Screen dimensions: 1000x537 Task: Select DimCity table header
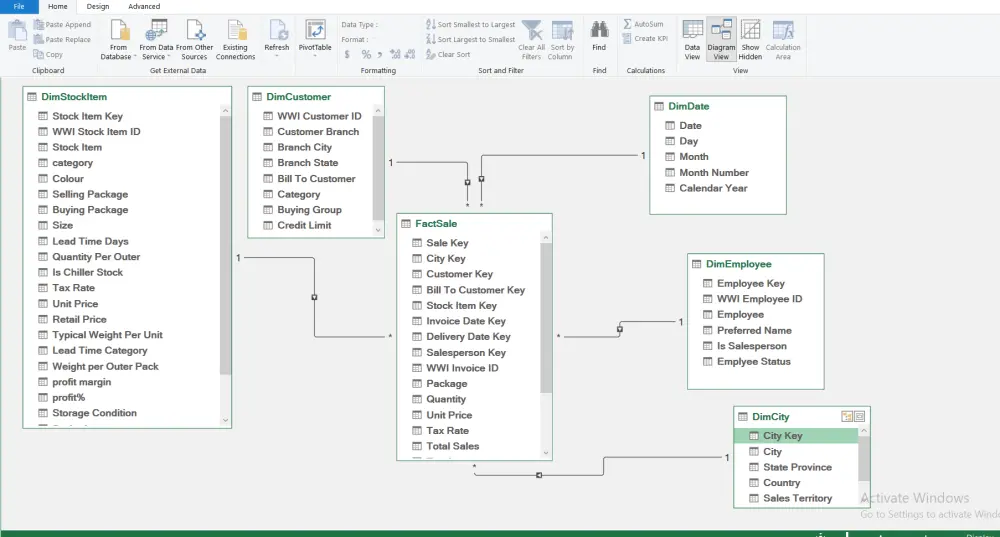click(770, 417)
